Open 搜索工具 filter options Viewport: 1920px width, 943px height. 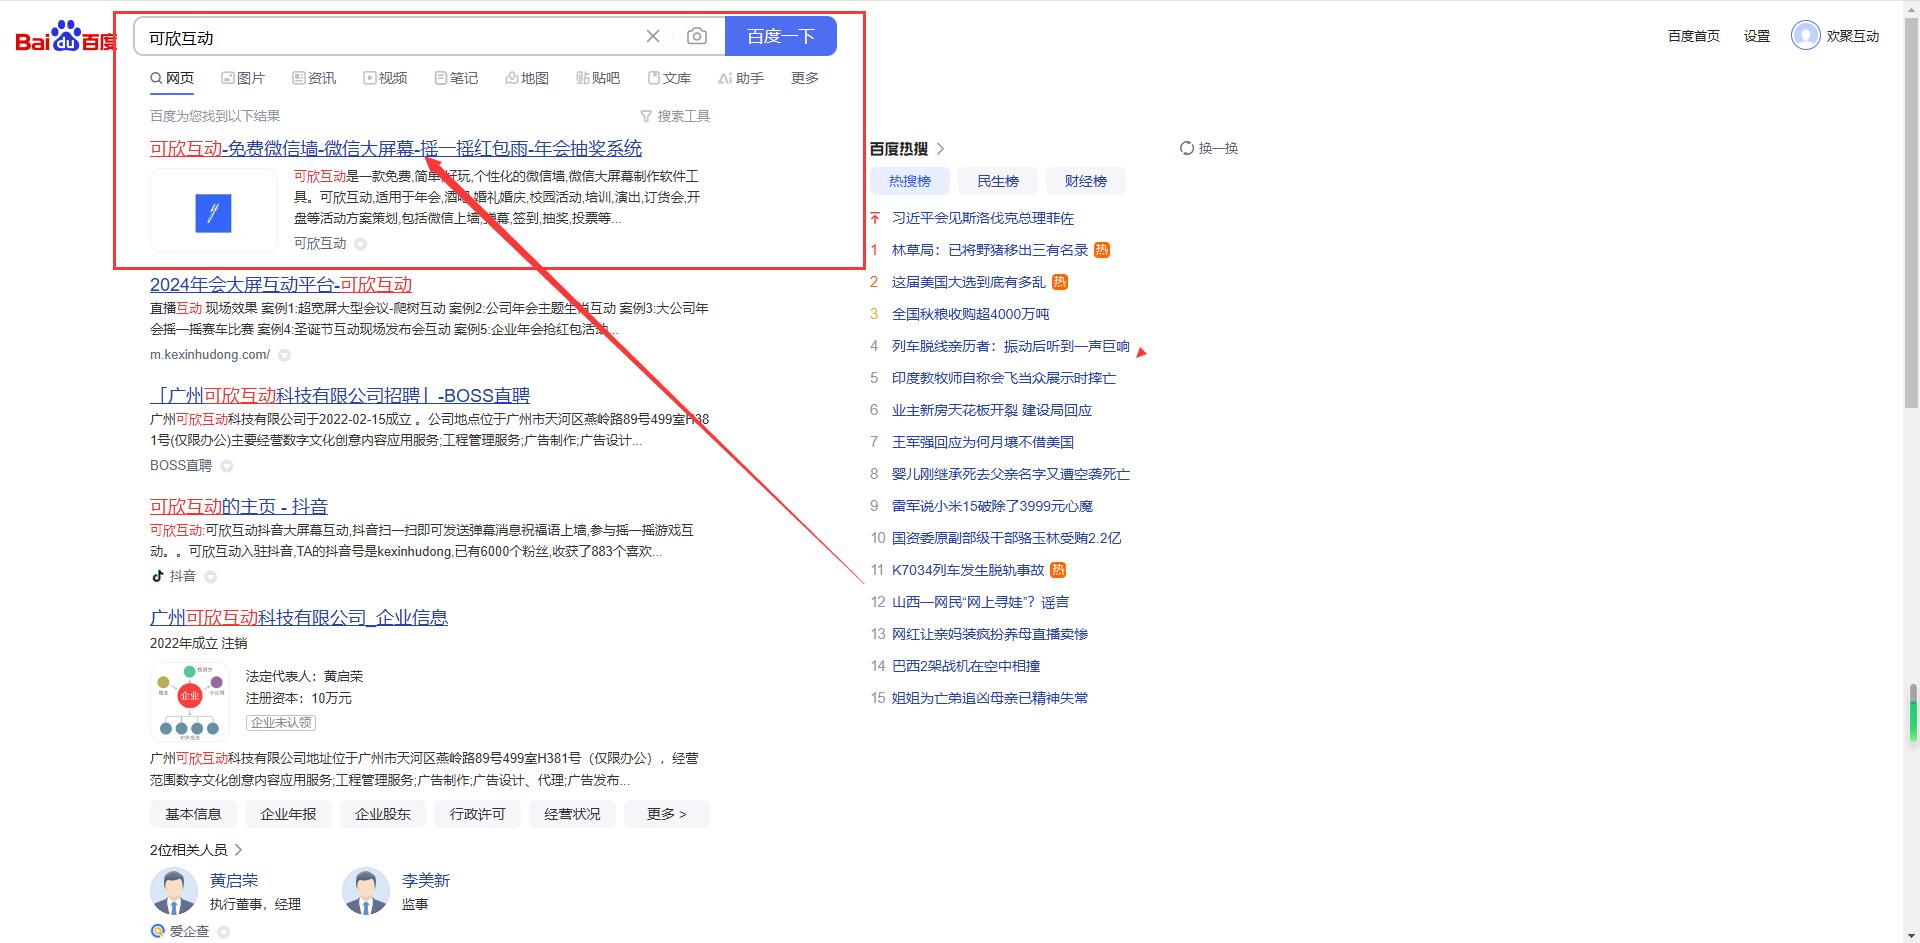click(675, 116)
